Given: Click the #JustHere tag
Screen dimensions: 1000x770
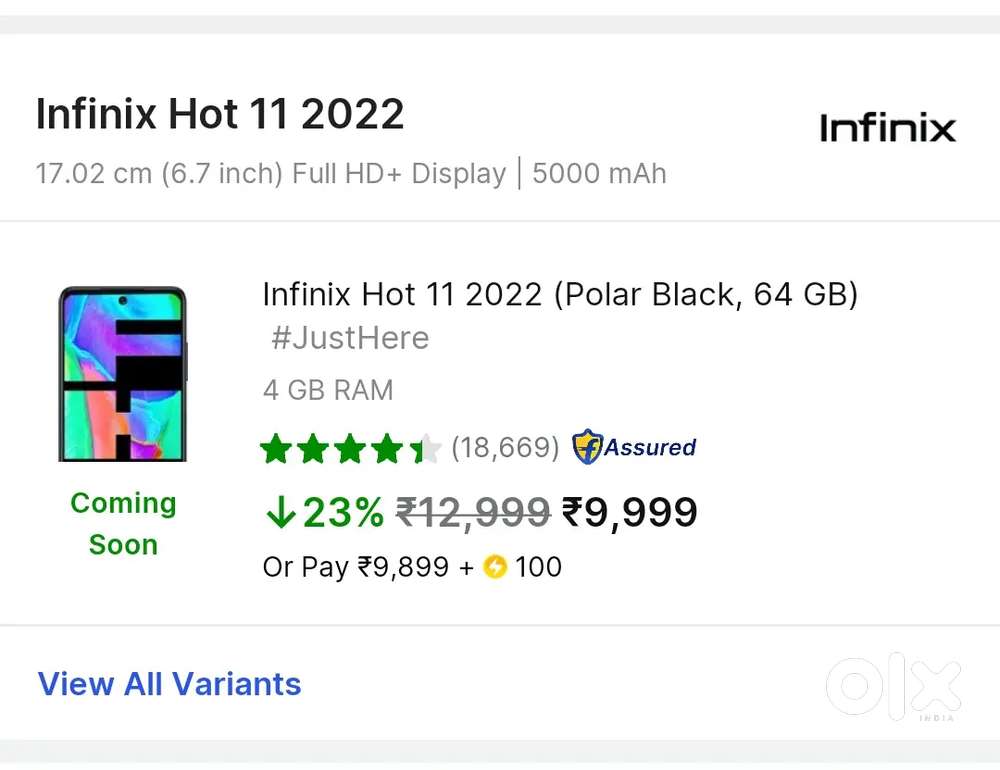Looking at the screenshot, I should pyautogui.click(x=350, y=338).
